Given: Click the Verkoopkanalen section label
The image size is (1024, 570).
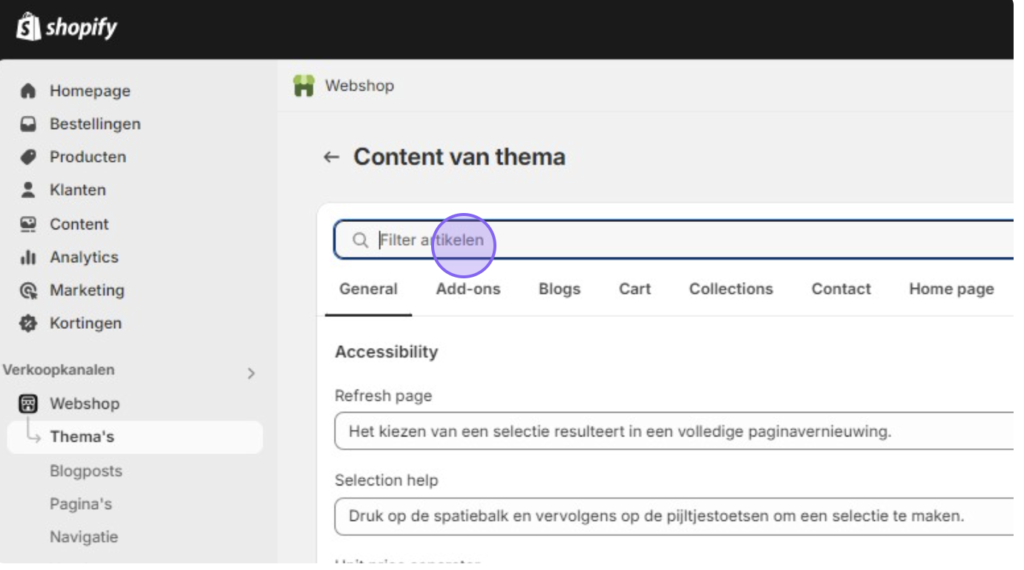Looking at the screenshot, I should tap(58, 370).
